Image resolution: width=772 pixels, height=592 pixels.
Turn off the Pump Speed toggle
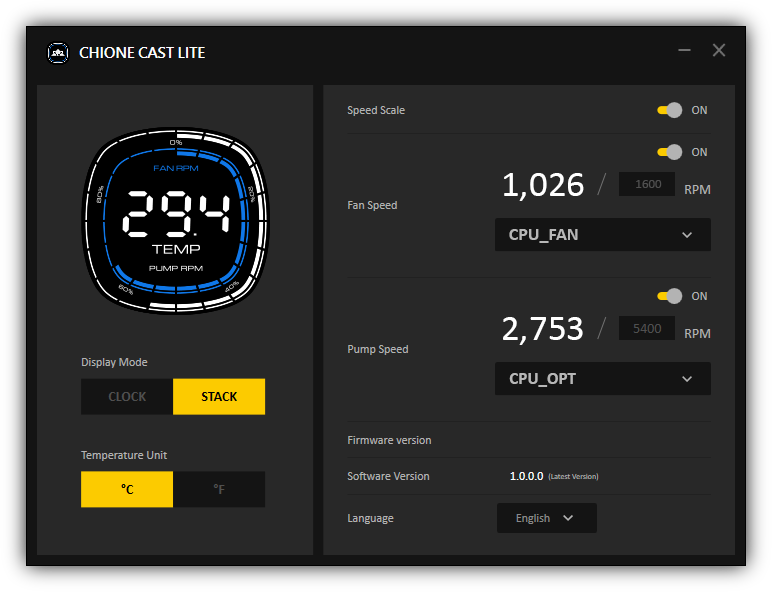click(x=669, y=296)
